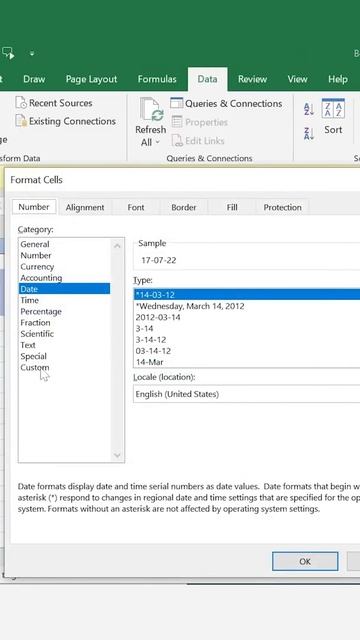
Task: Select Custom category
Action: click(64, 367)
